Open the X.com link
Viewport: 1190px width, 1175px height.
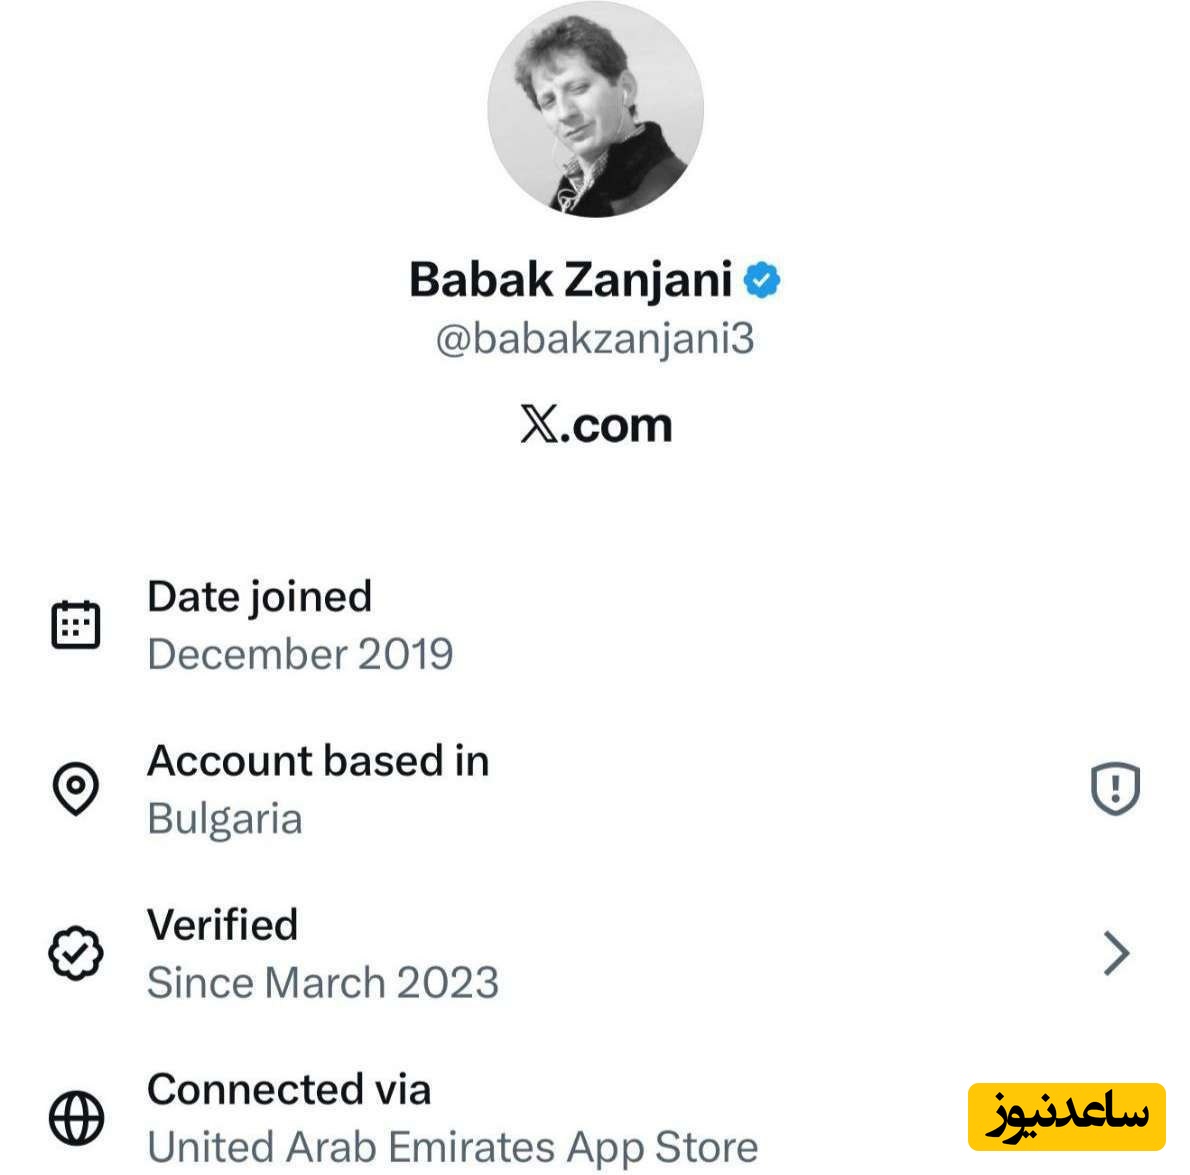[595, 423]
